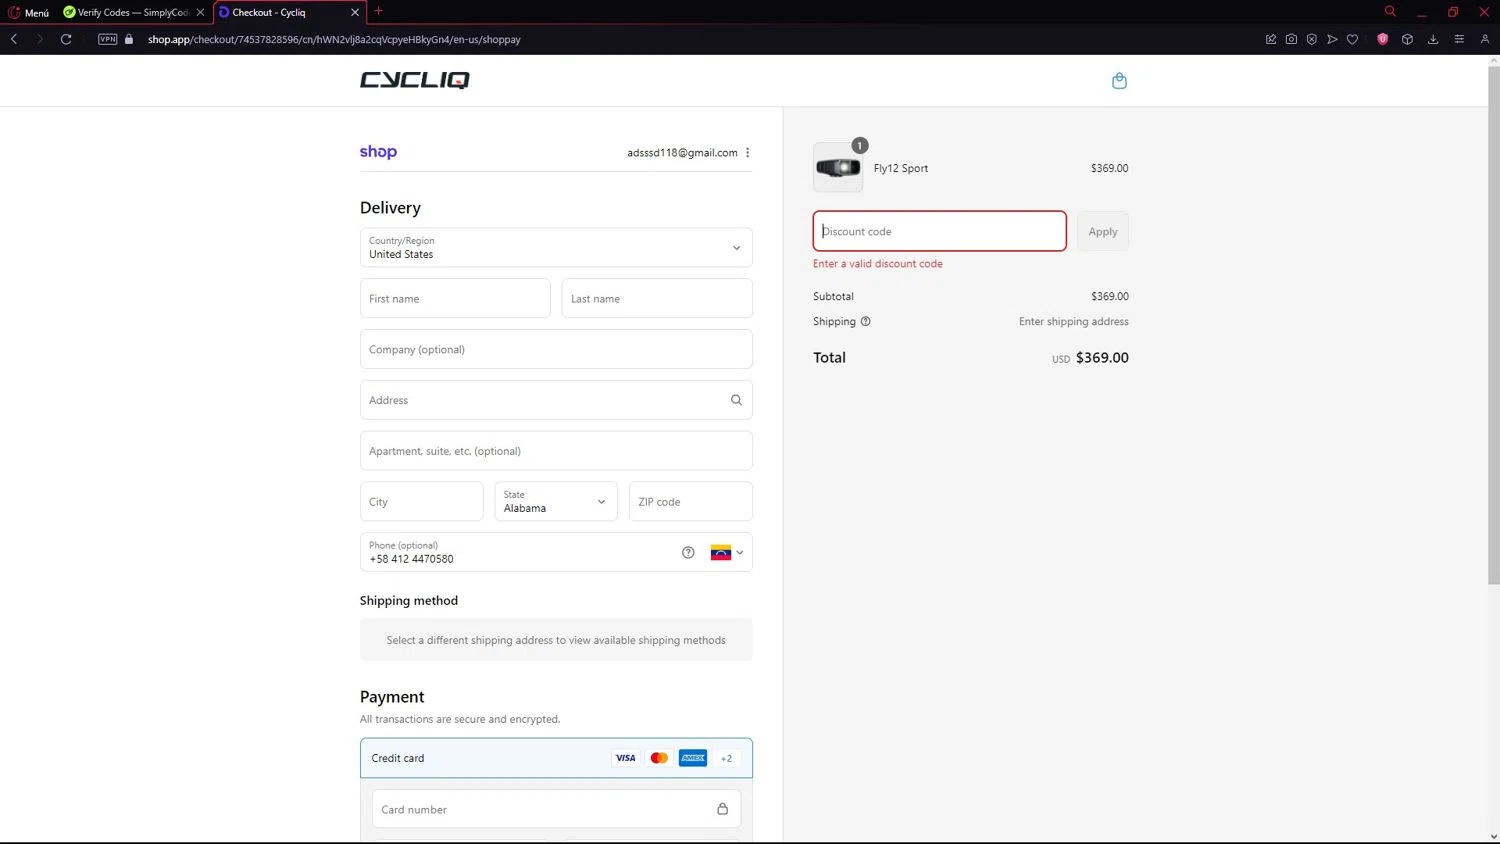Viewport: 1500px width, 844px height.
Task: Go back to previous page
Action: click(x=14, y=39)
